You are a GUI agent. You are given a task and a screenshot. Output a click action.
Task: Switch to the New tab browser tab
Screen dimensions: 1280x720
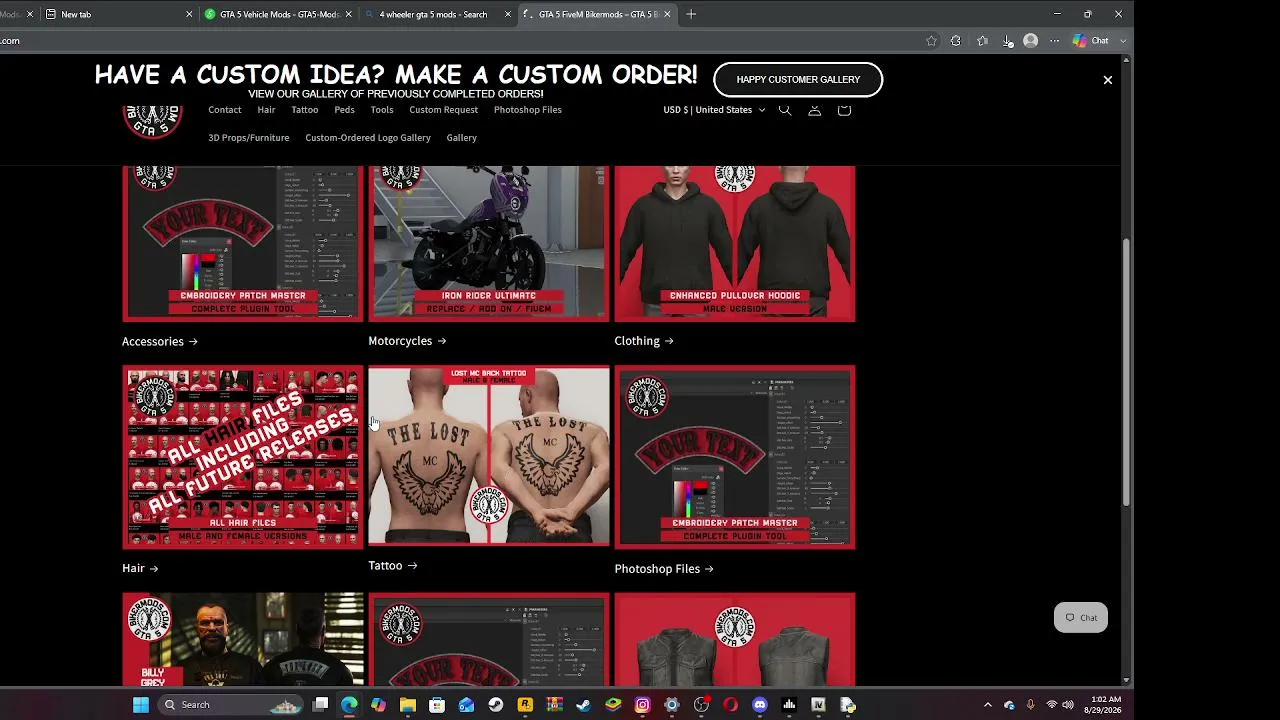(x=120, y=14)
